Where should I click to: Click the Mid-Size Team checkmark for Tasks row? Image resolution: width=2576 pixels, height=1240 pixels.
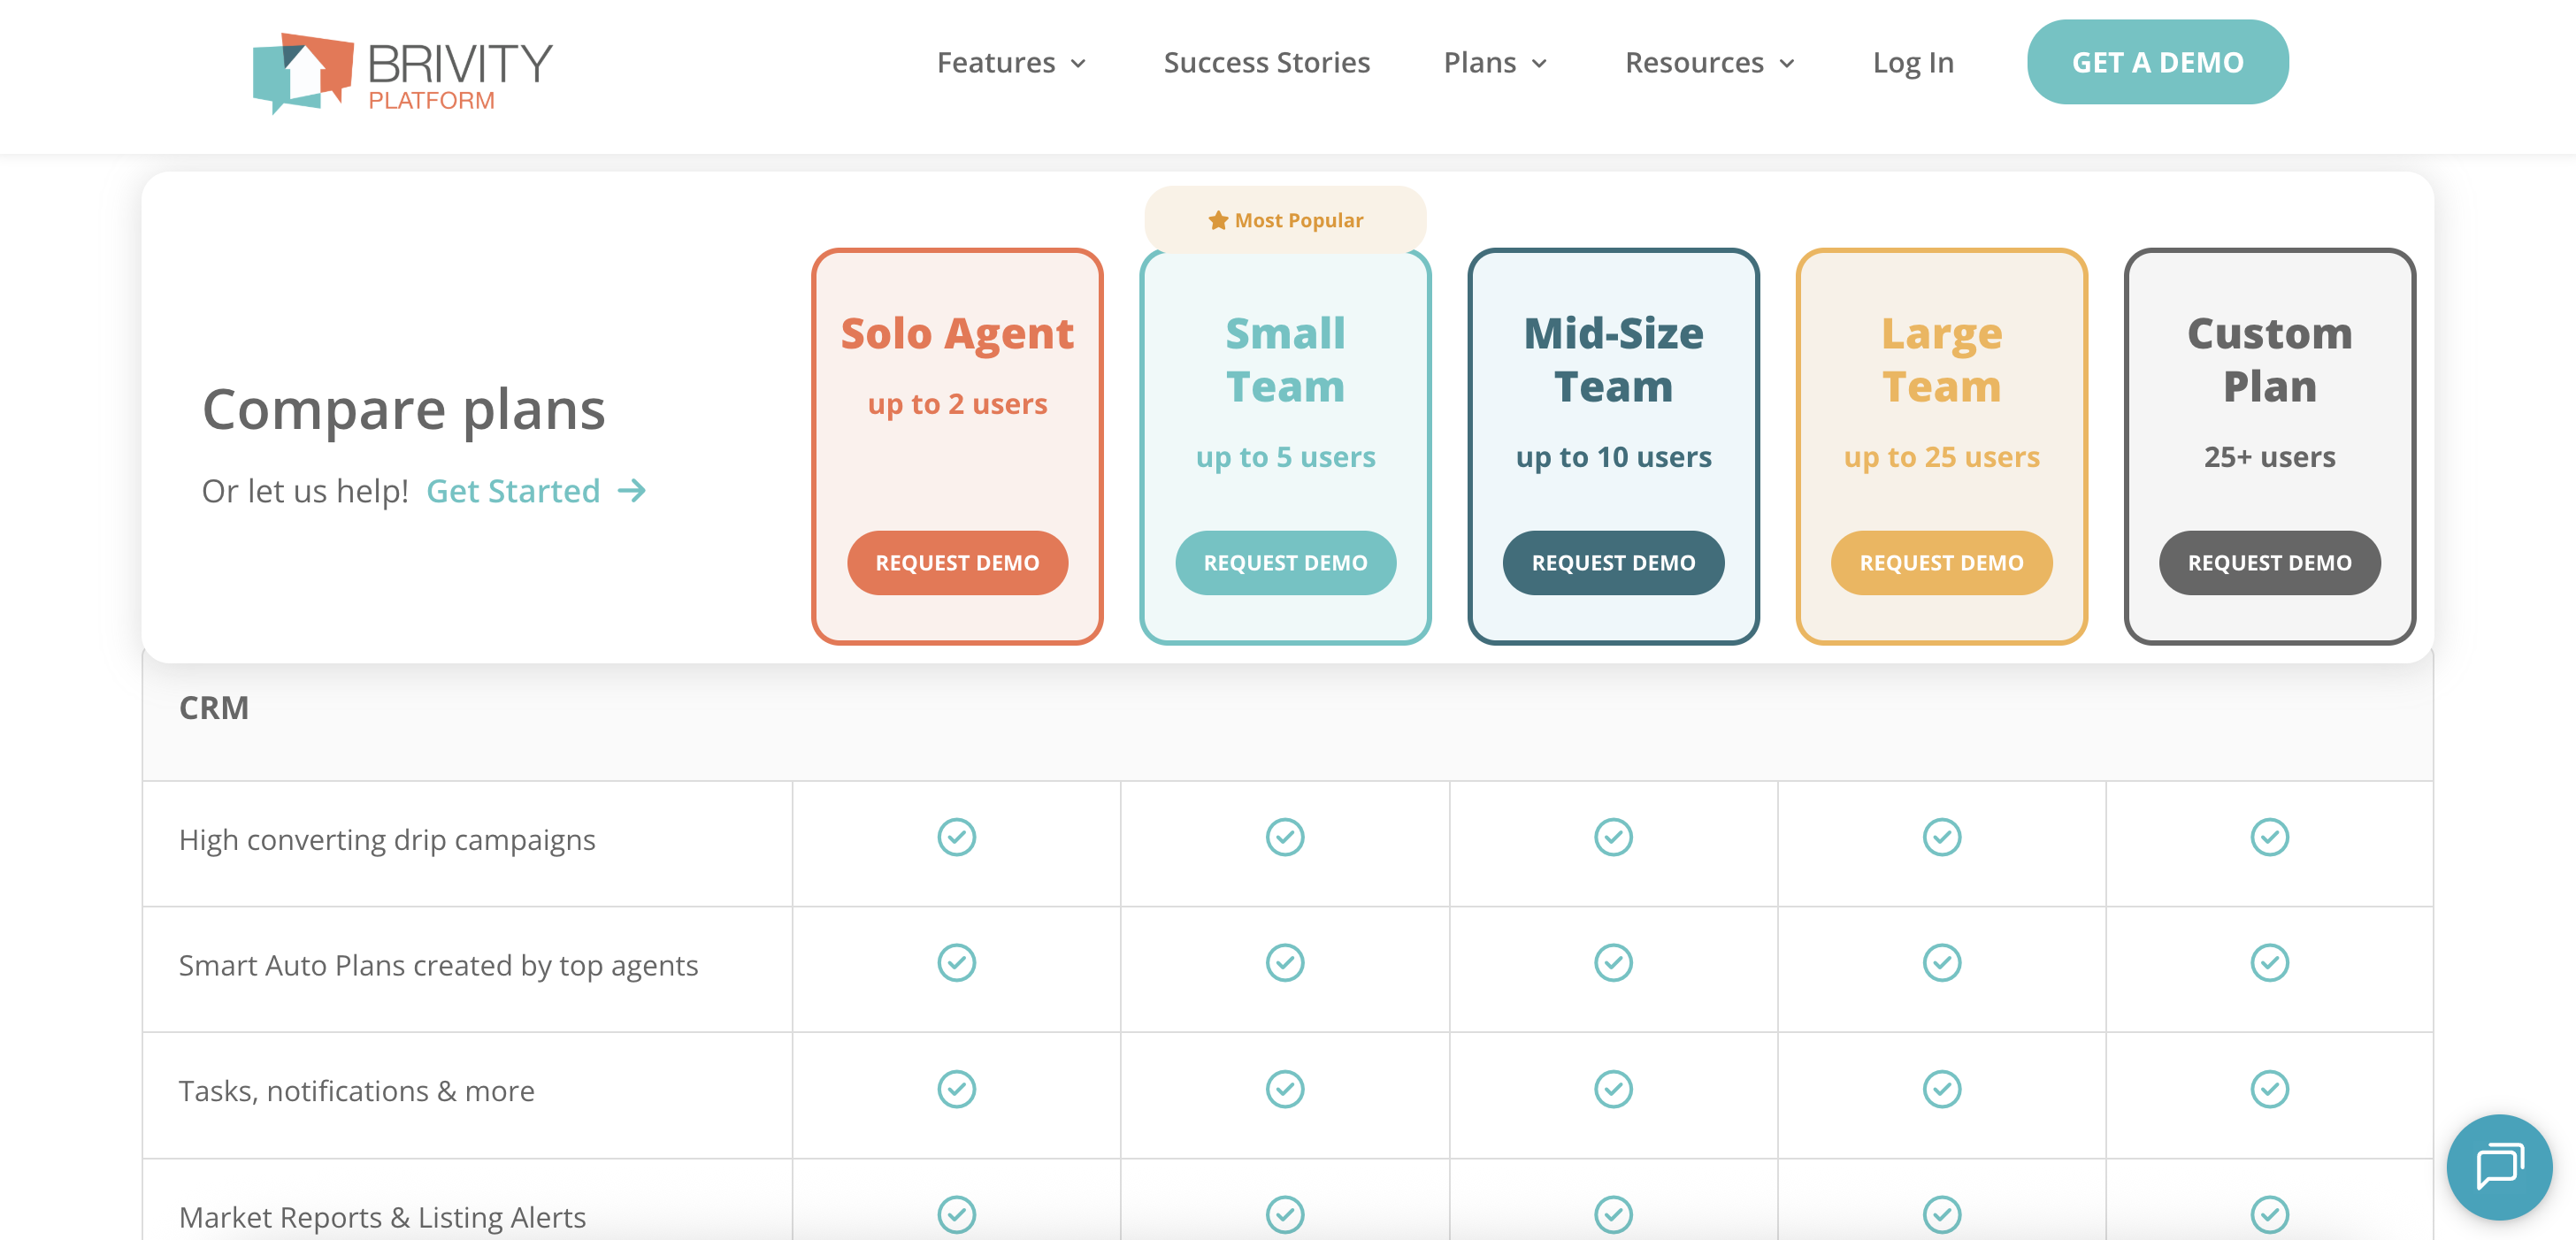click(x=1613, y=1089)
